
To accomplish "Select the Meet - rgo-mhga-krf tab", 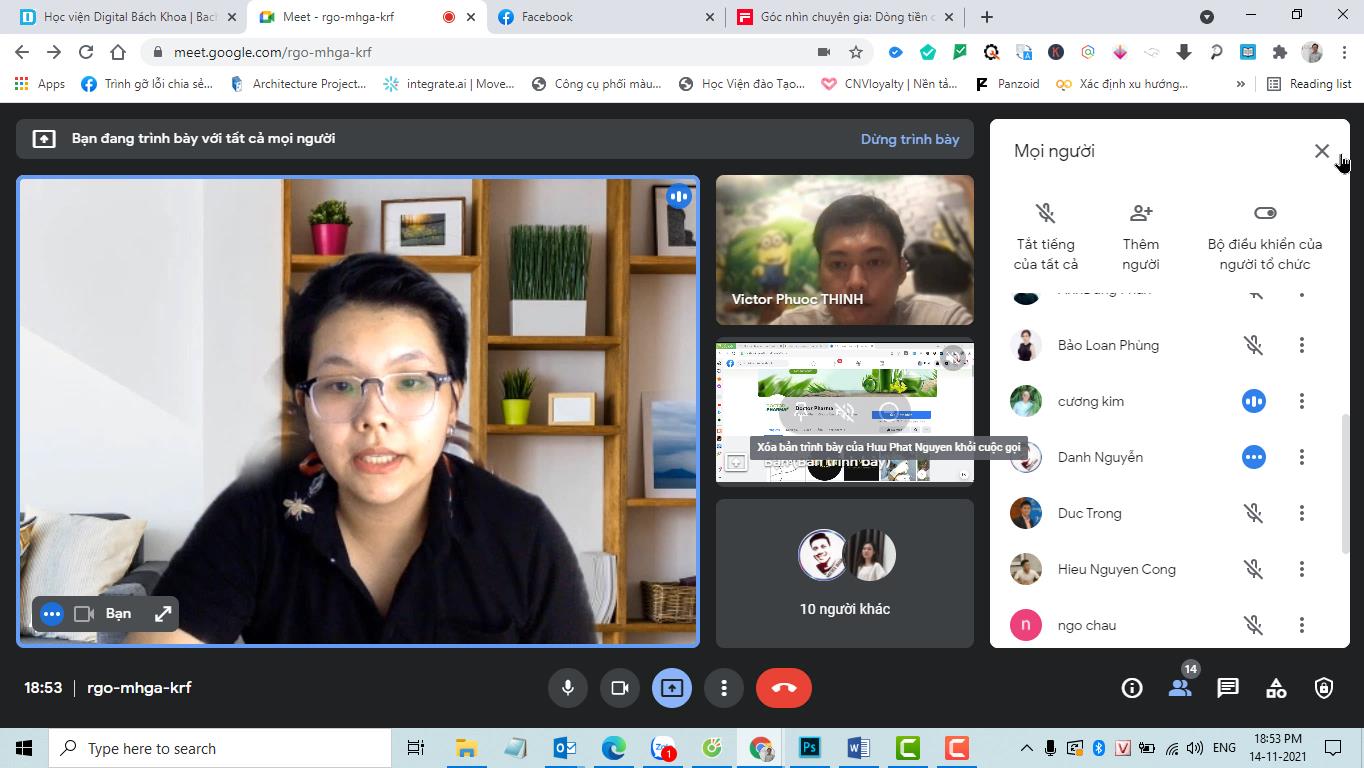I will [x=368, y=17].
